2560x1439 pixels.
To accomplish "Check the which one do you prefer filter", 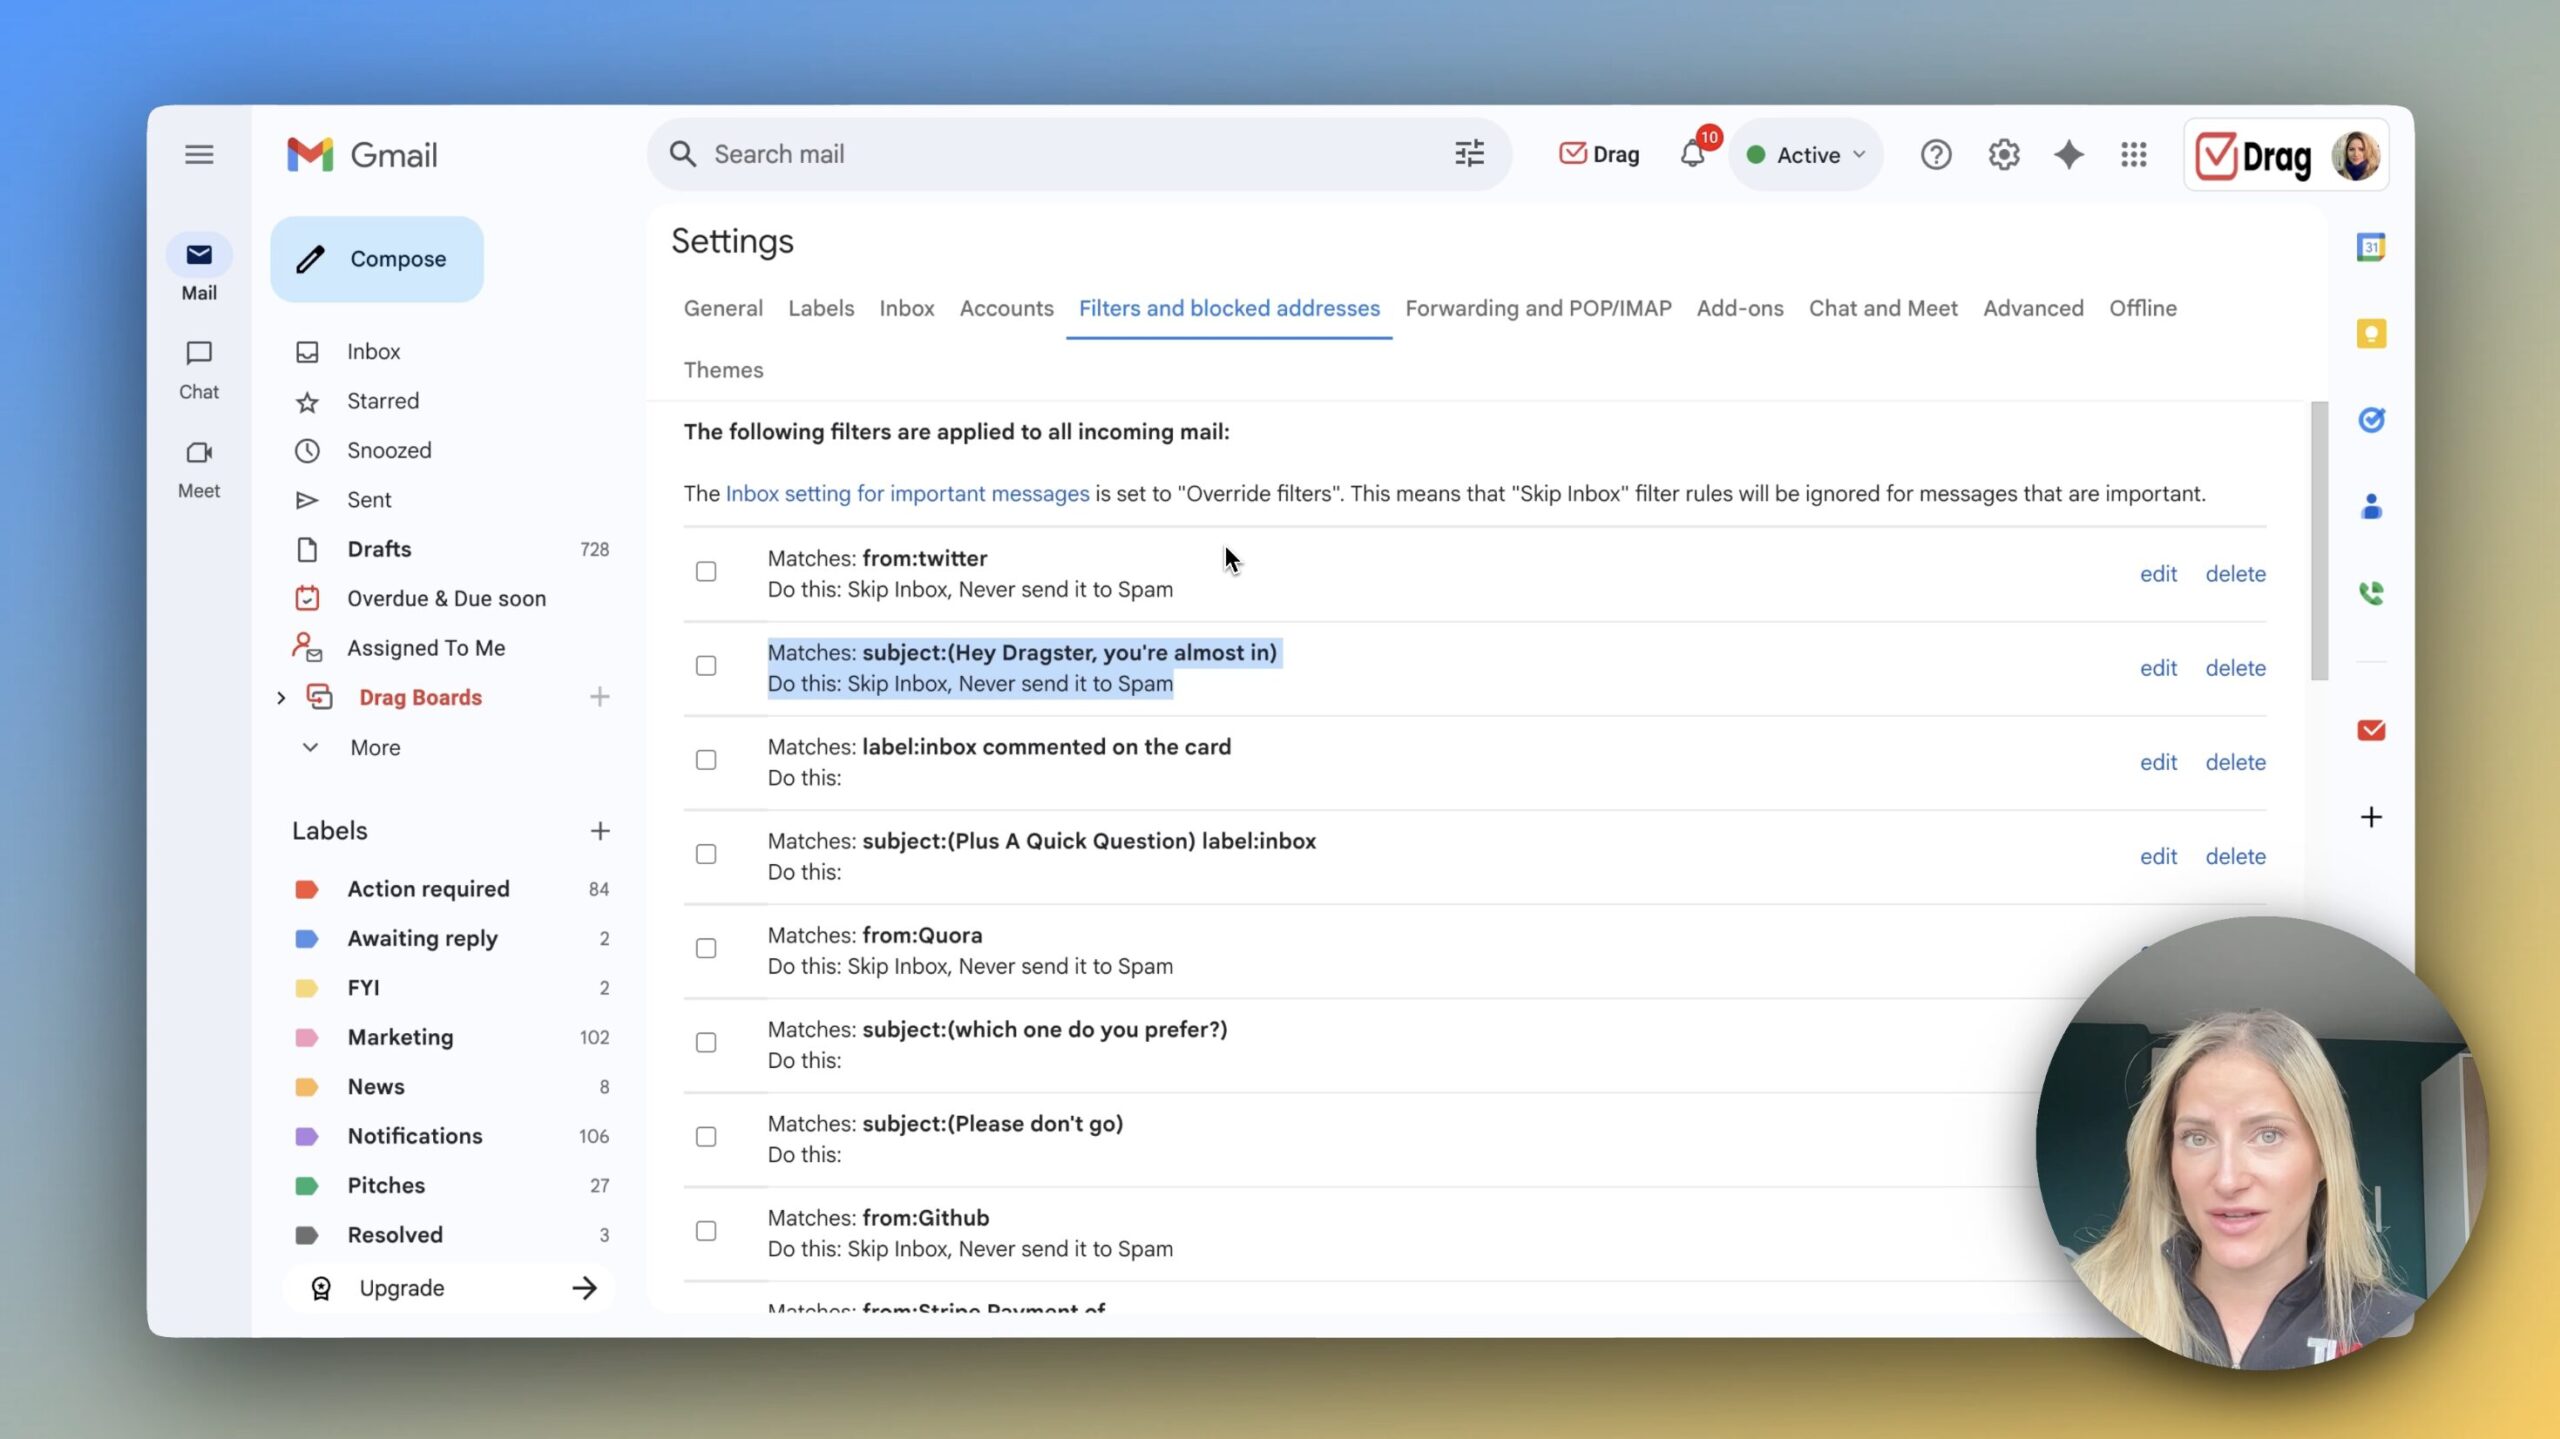I will click(x=706, y=1042).
